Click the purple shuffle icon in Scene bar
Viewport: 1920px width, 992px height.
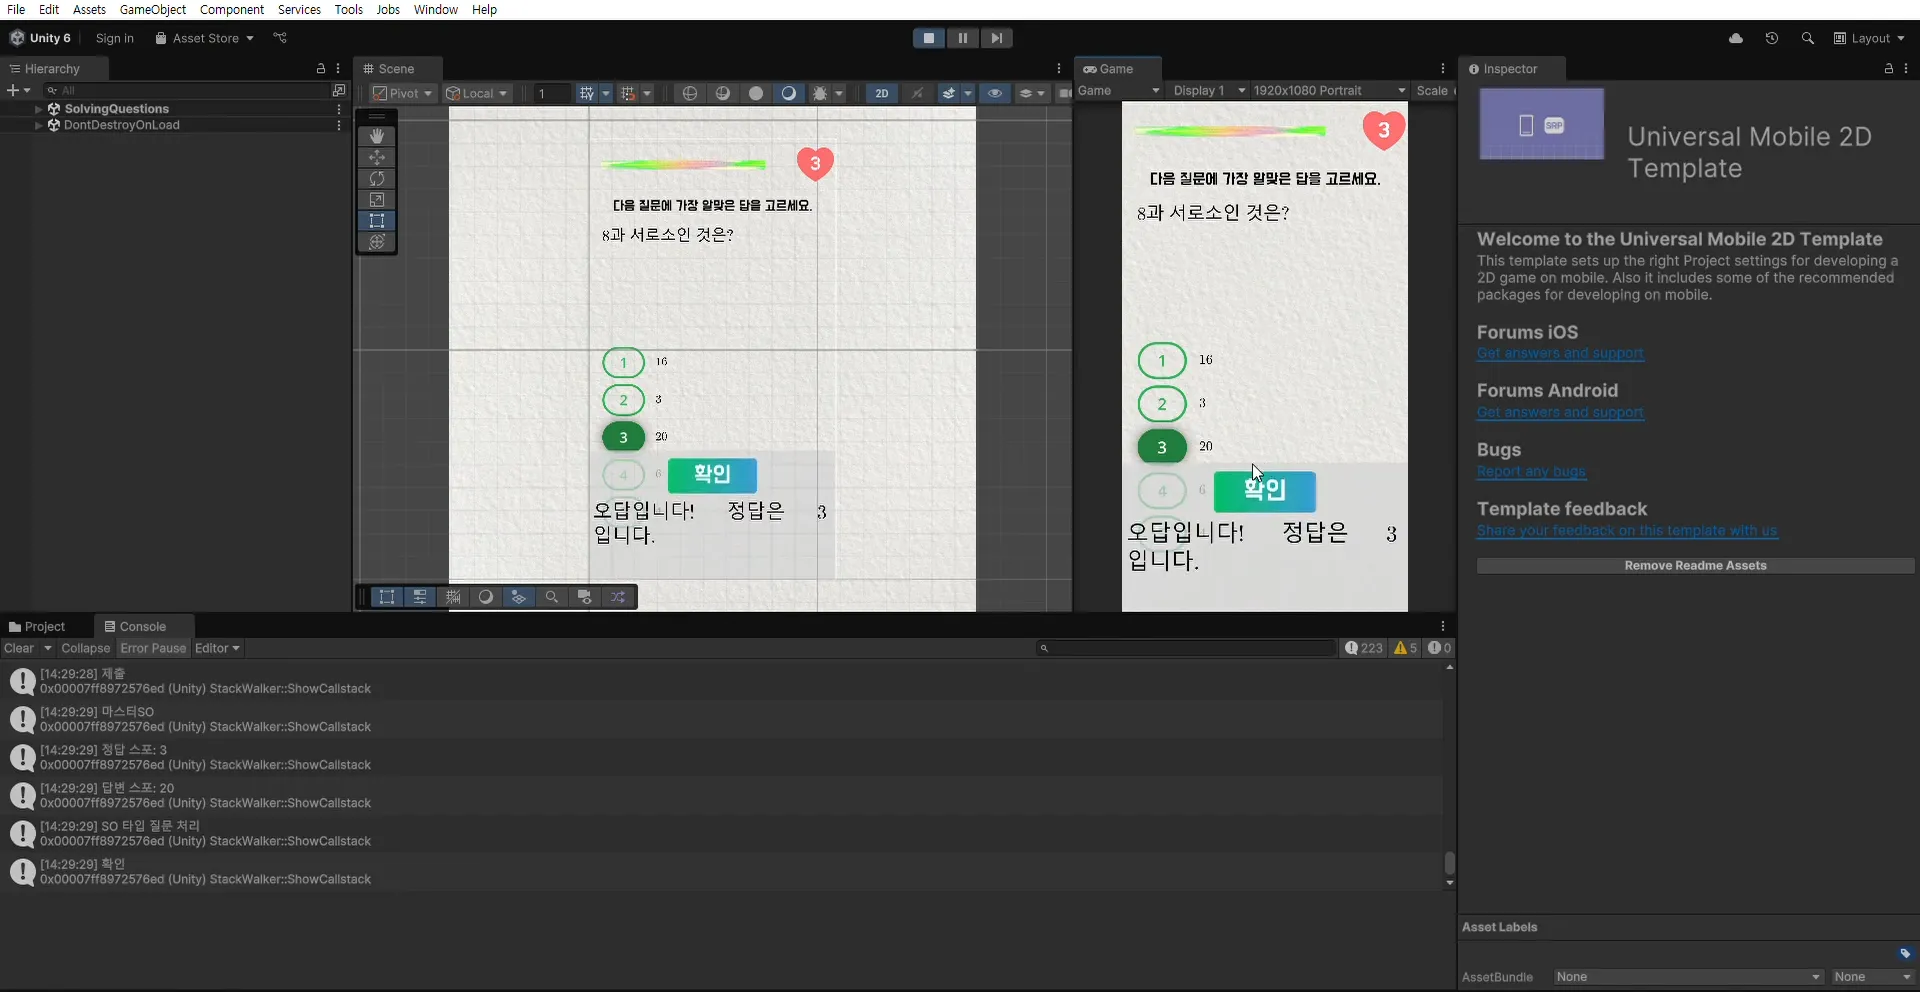pos(618,597)
